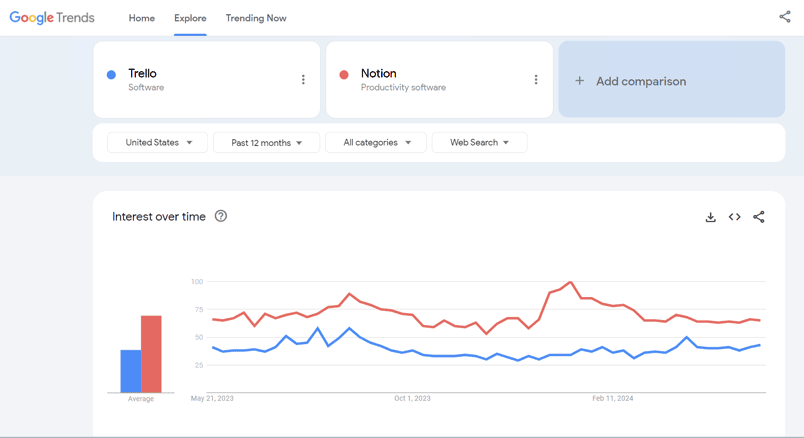Click the 'Productivity software' subtitle
The image size is (804, 438).
403,87
